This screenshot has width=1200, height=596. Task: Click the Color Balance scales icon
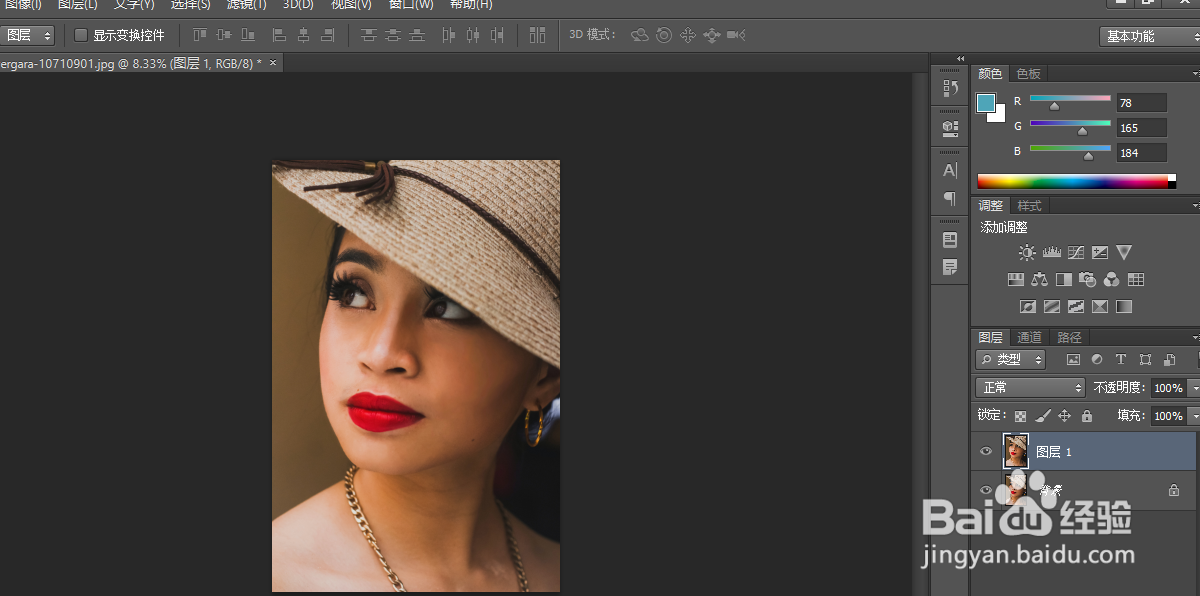click(1039, 280)
